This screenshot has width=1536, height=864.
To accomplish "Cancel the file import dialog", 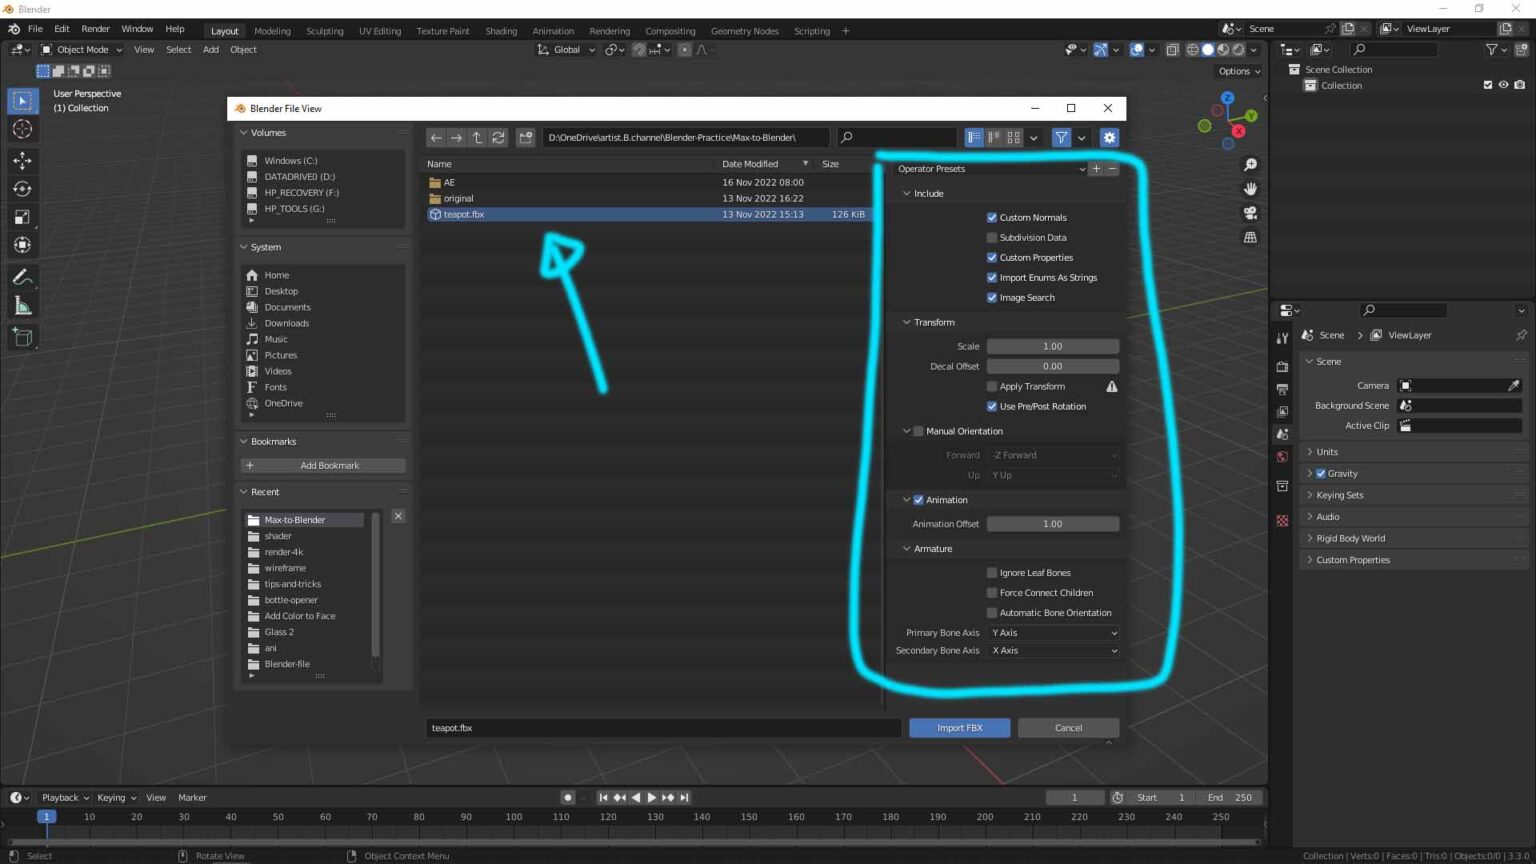I will pyautogui.click(x=1068, y=728).
